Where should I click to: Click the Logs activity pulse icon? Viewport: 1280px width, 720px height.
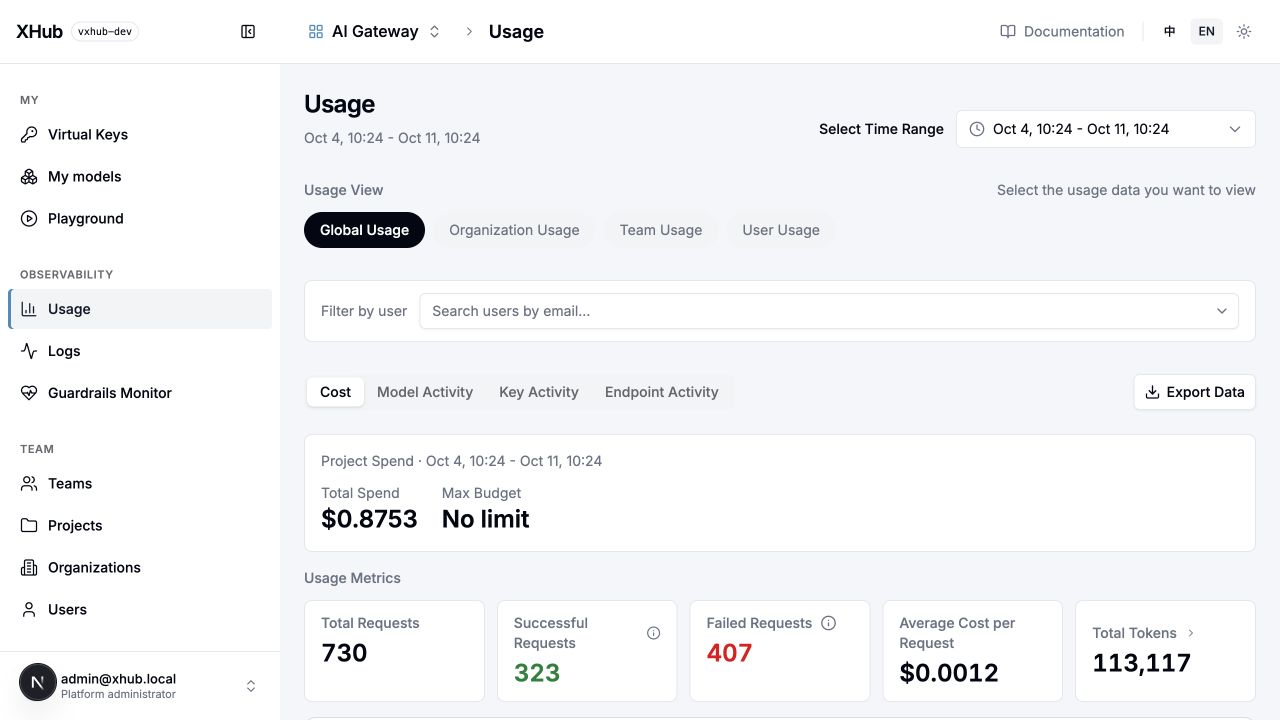[x=29, y=352]
